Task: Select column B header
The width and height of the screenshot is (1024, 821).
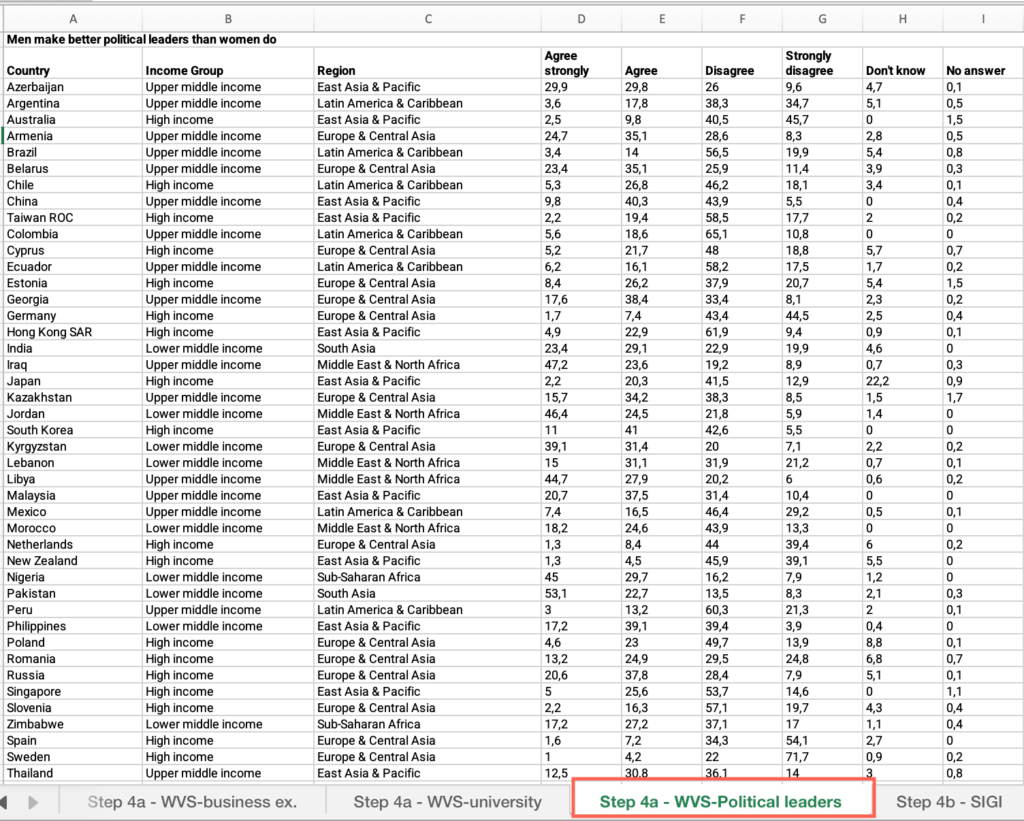Action: coord(228,19)
